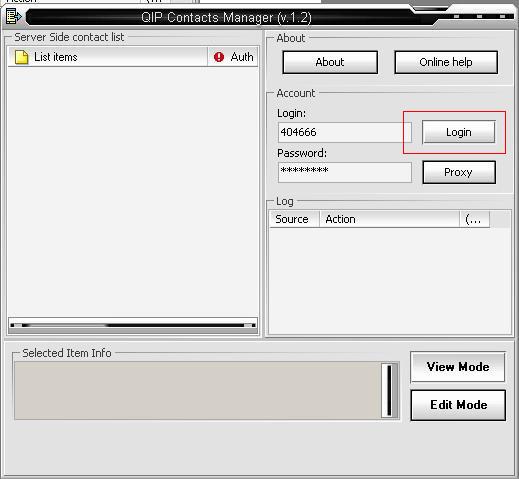Image resolution: width=519 pixels, height=479 pixels.
Task: Click the Selected Item Info vertical scrollbar
Action: pyautogui.click(x=389, y=390)
